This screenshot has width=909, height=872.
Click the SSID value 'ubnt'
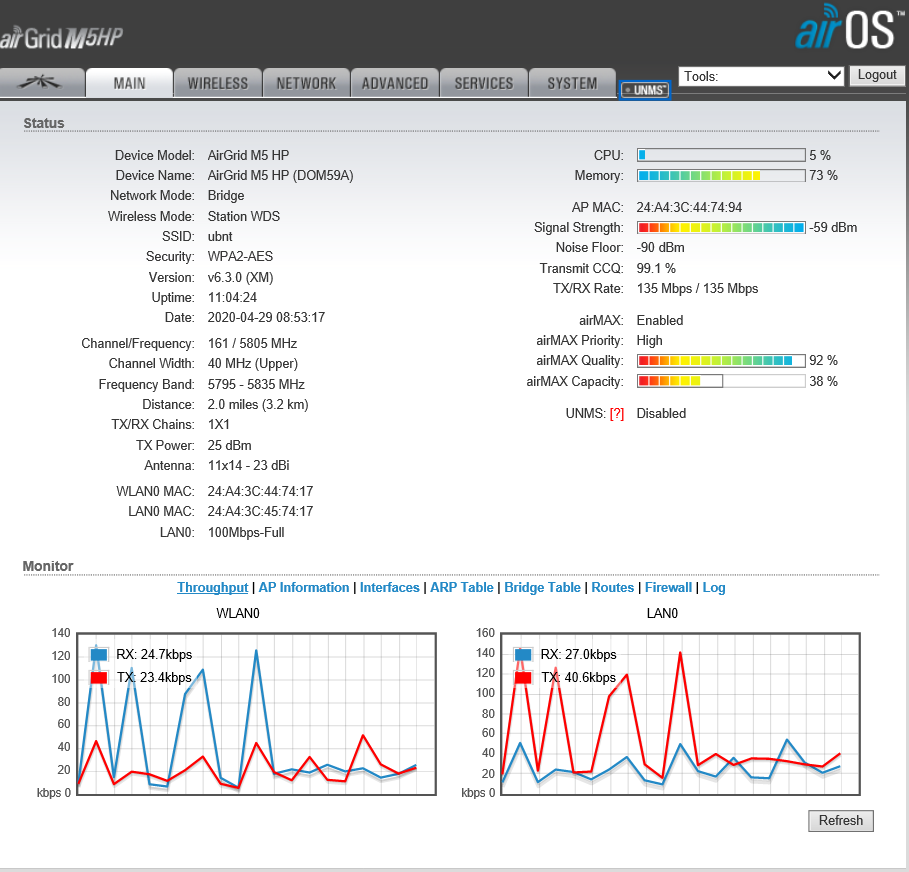pyautogui.click(x=220, y=236)
